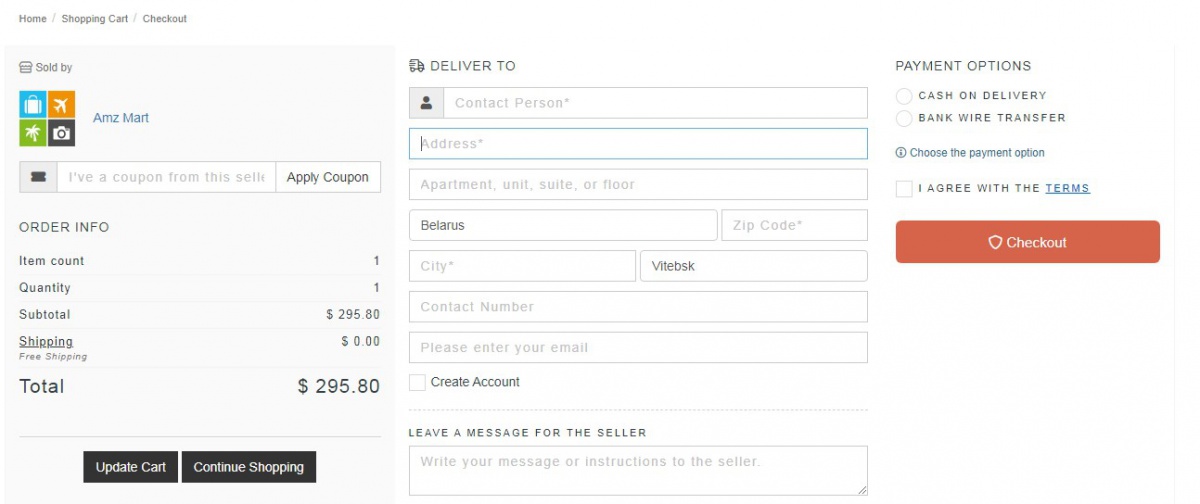
Task: Select Cash on Delivery payment
Action: click(904, 96)
